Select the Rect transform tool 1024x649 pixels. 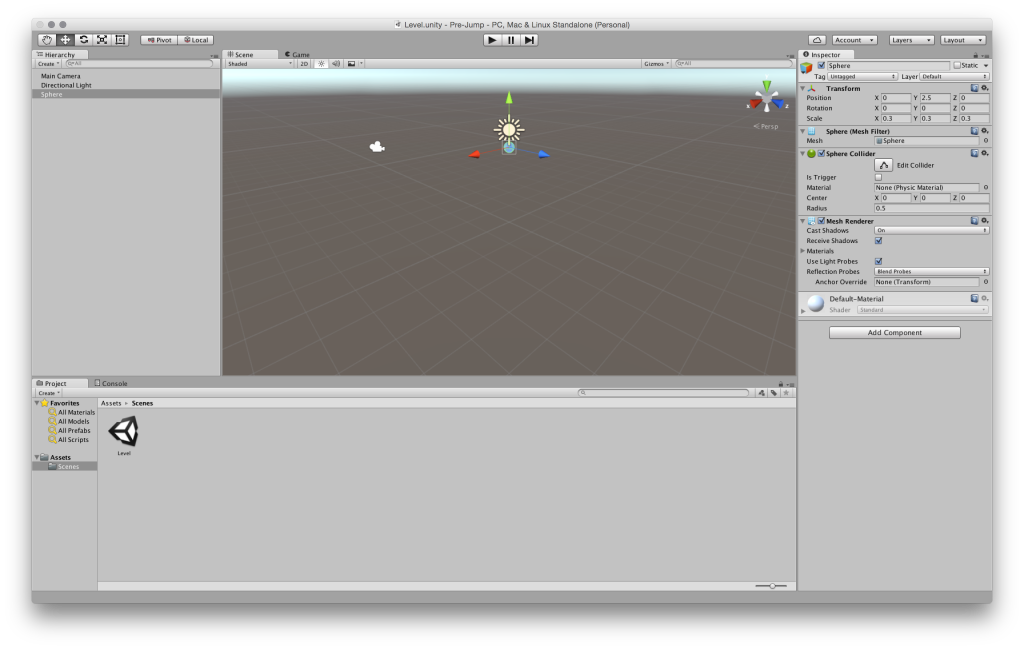point(119,39)
